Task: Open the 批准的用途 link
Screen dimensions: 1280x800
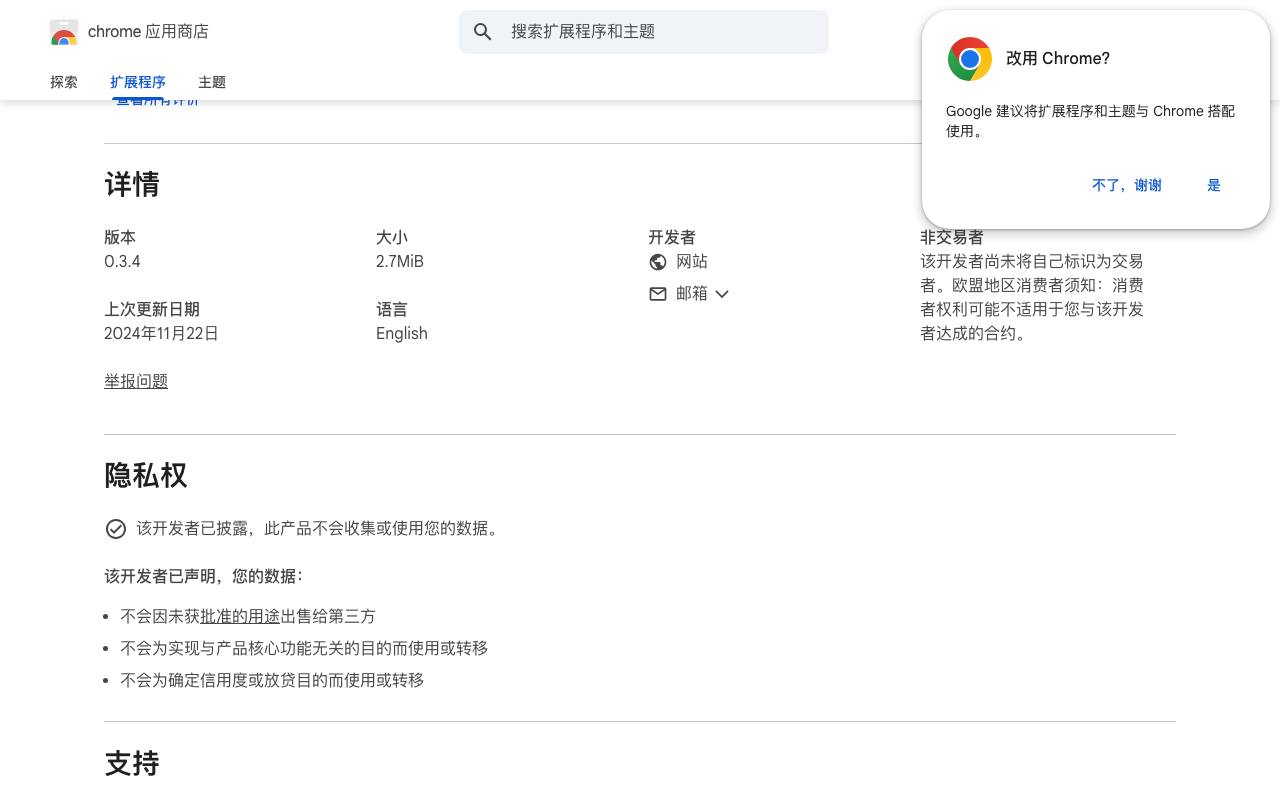Action: pyautogui.click(x=240, y=617)
